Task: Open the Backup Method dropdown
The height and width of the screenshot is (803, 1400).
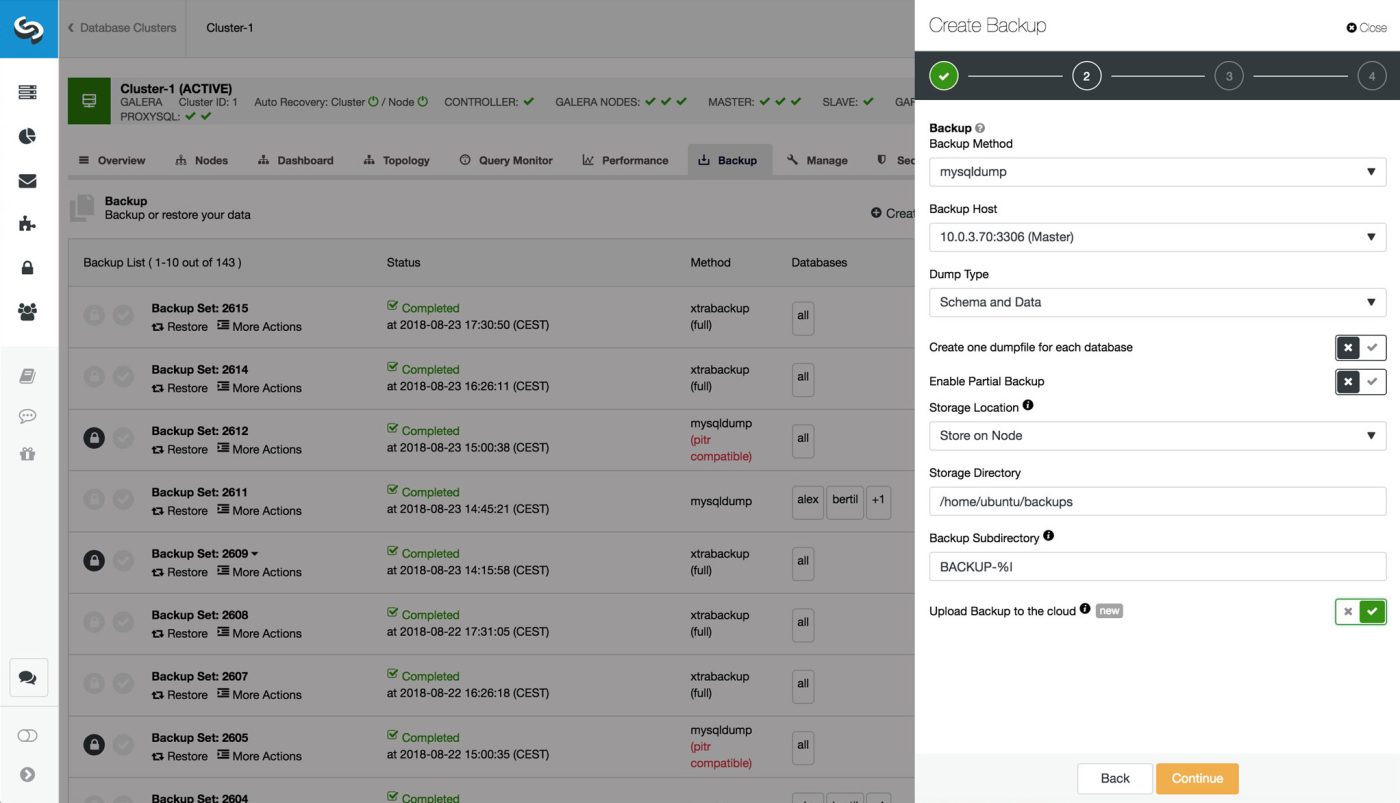Action: pyautogui.click(x=1157, y=172)
